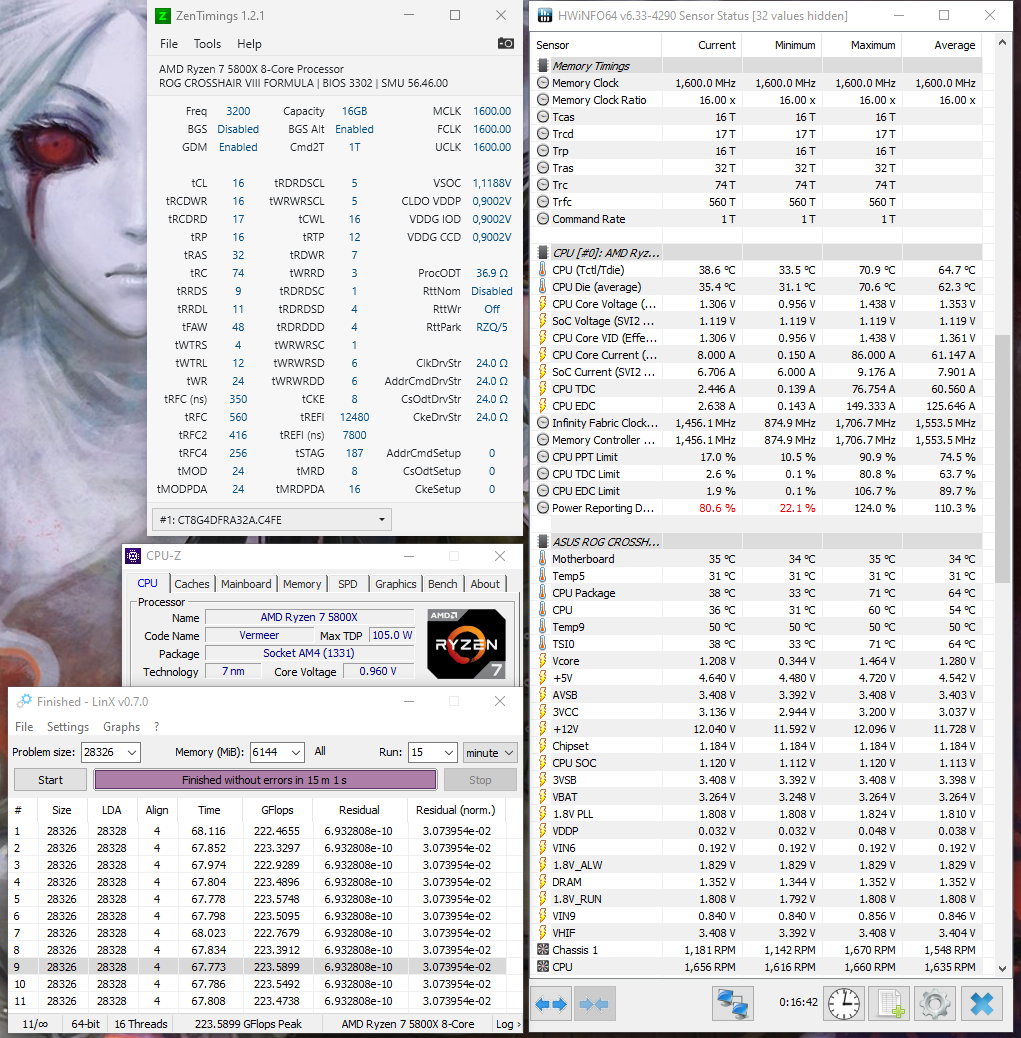Switch to the CPU-Z Bench tab
This screenshot has width=1021, height=1038.
pos(442,584)
